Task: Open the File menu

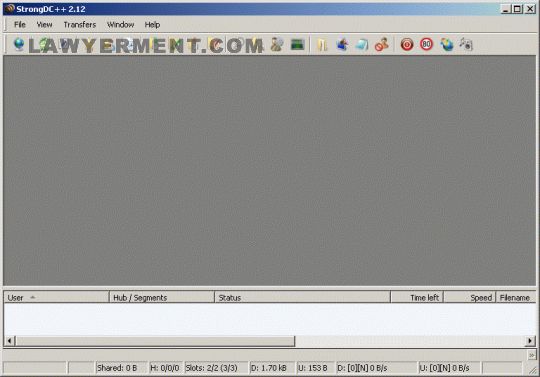Action: pos(20,24)
